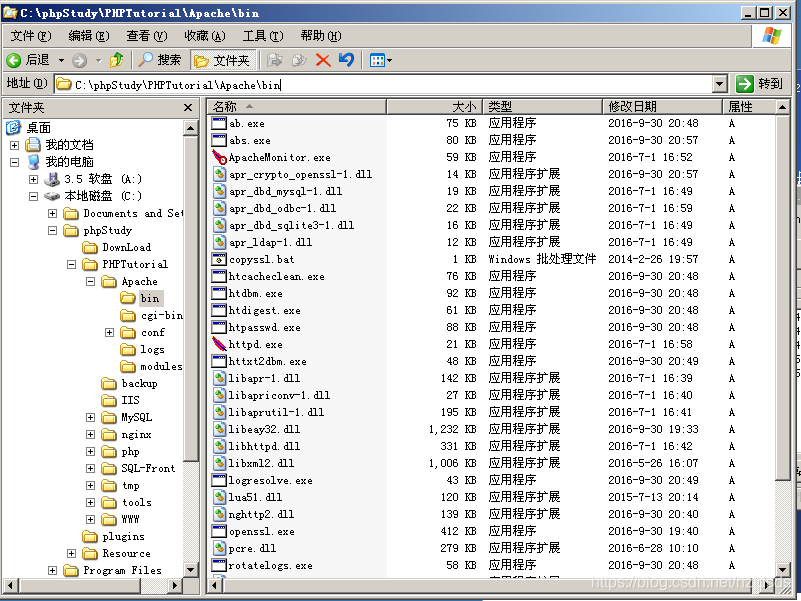
Task: Select the WWW folder in tree
Action: coord(121,519)
